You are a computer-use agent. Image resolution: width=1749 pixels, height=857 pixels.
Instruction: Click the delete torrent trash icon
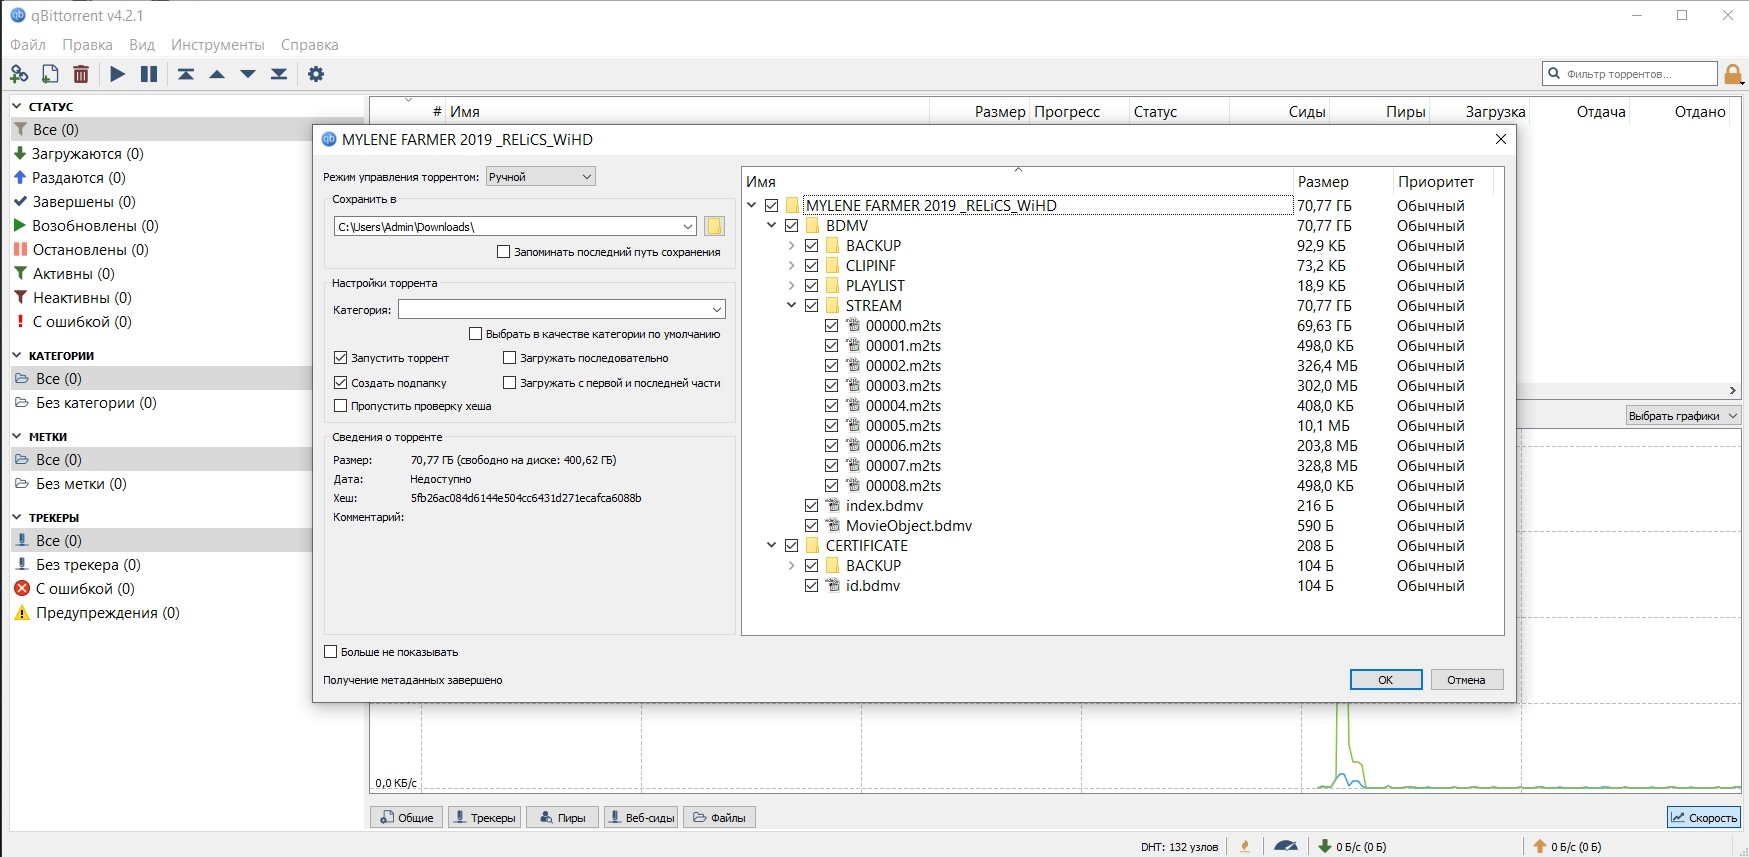[x=81, y=74]
